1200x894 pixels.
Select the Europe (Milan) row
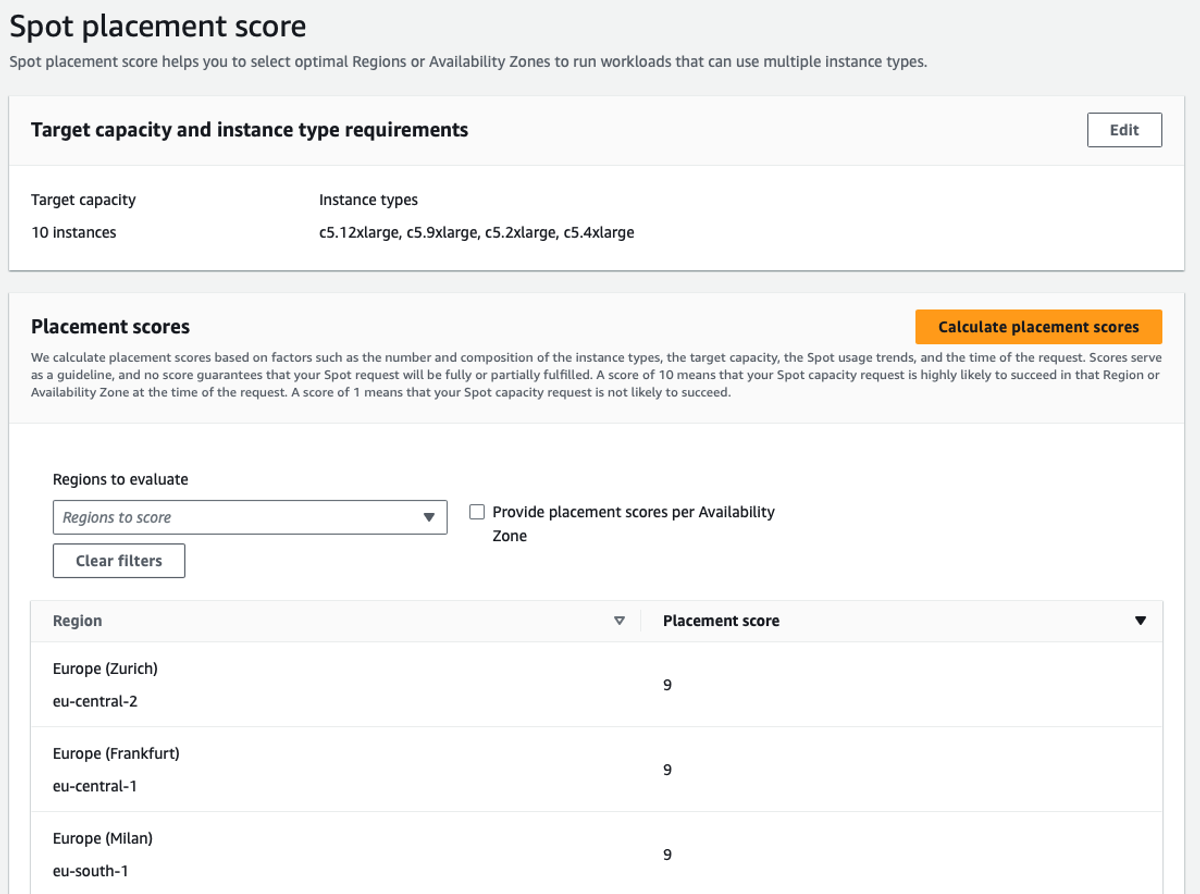pyautogui.click(x=597, y=853)
